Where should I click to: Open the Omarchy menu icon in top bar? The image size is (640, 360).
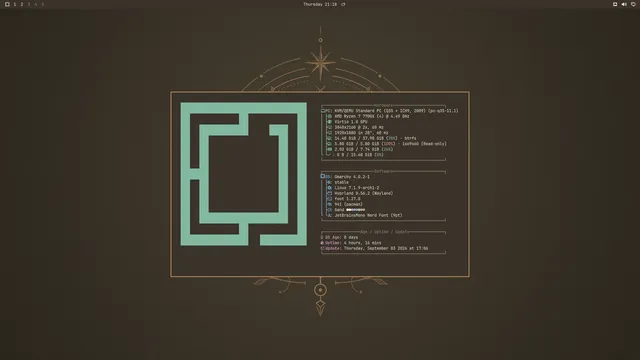7,4
